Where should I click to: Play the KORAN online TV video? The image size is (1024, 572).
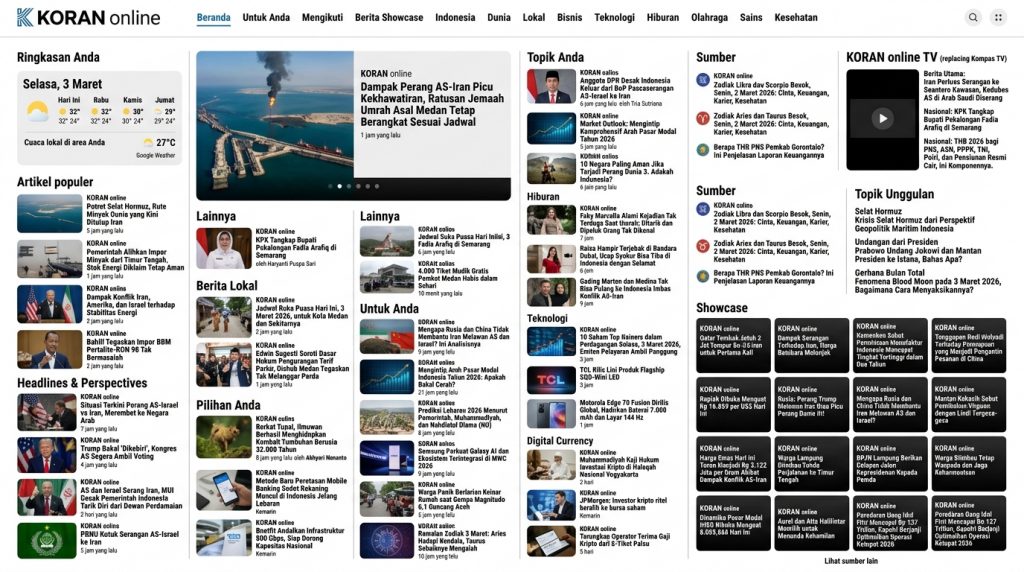(882, 118)
